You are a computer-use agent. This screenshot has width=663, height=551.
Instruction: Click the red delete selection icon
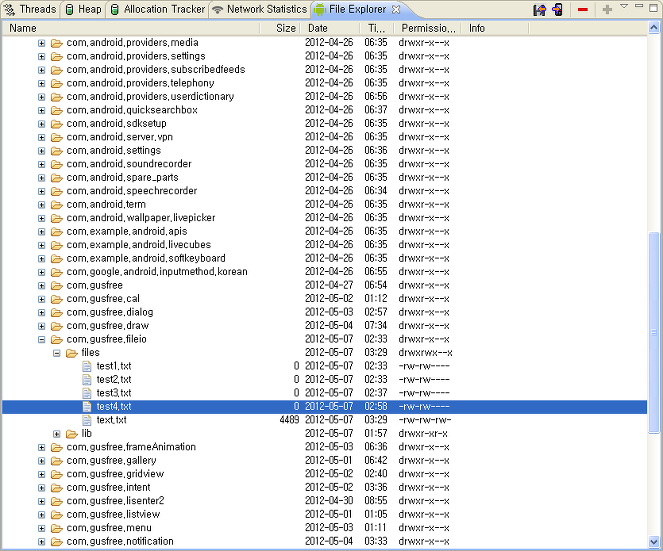[x=583, y=10]
